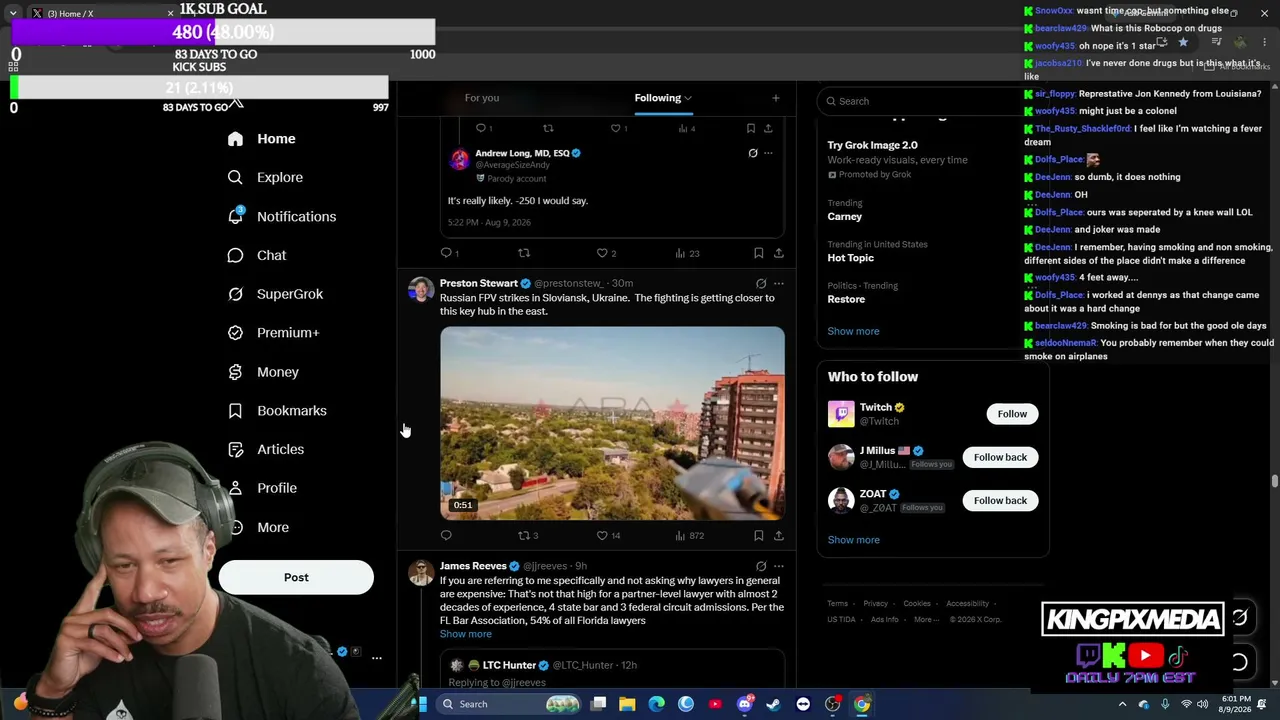Follow back ZOAT
The width and height of the screenshot is (1280, 720).
coord(1000,500)
